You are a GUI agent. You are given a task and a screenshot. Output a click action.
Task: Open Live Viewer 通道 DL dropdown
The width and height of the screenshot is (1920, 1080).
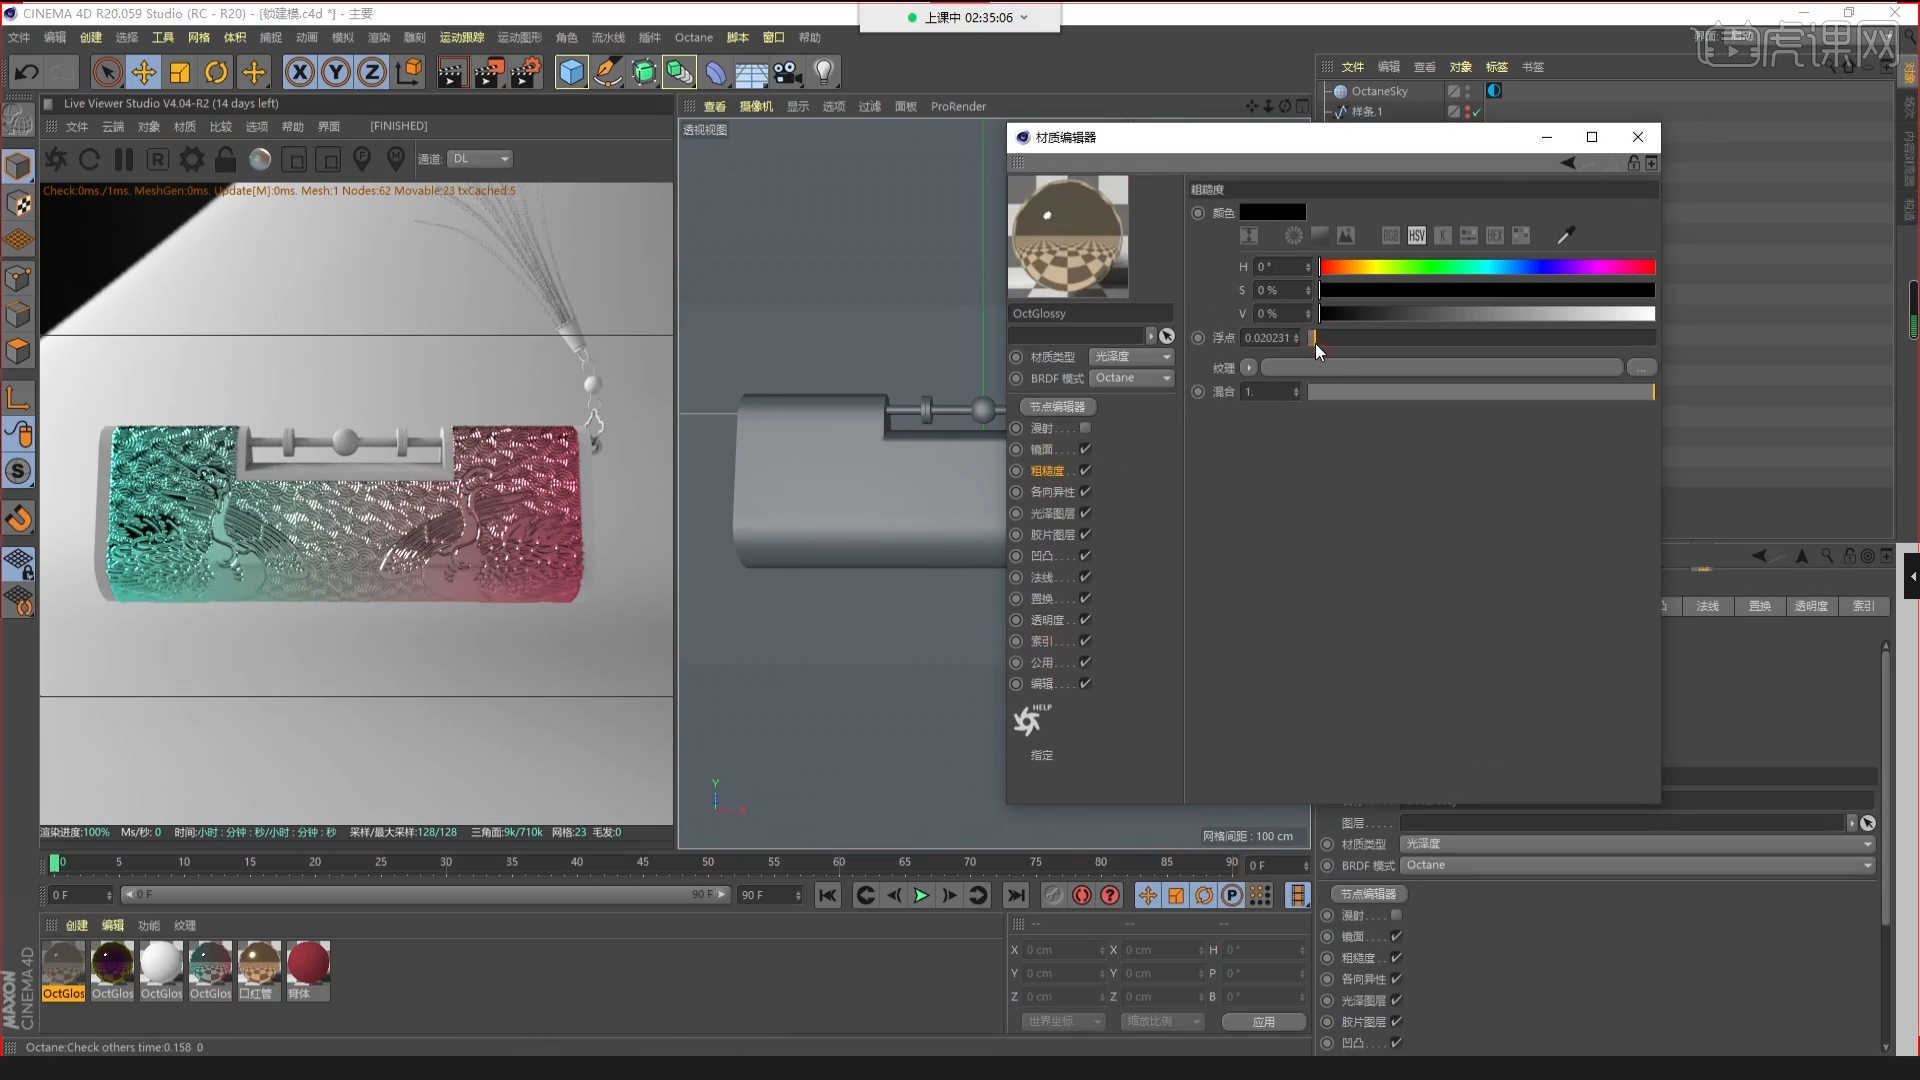[480, 159]
